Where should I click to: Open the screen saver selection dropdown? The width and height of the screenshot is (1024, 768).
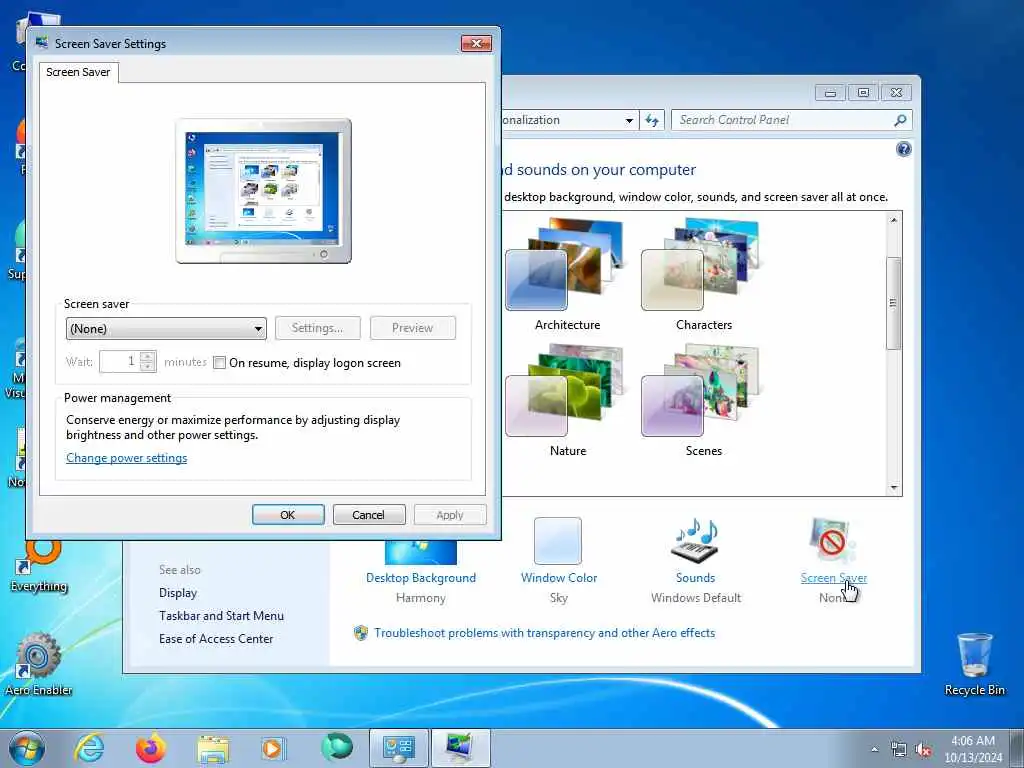(x=166, y=328)
